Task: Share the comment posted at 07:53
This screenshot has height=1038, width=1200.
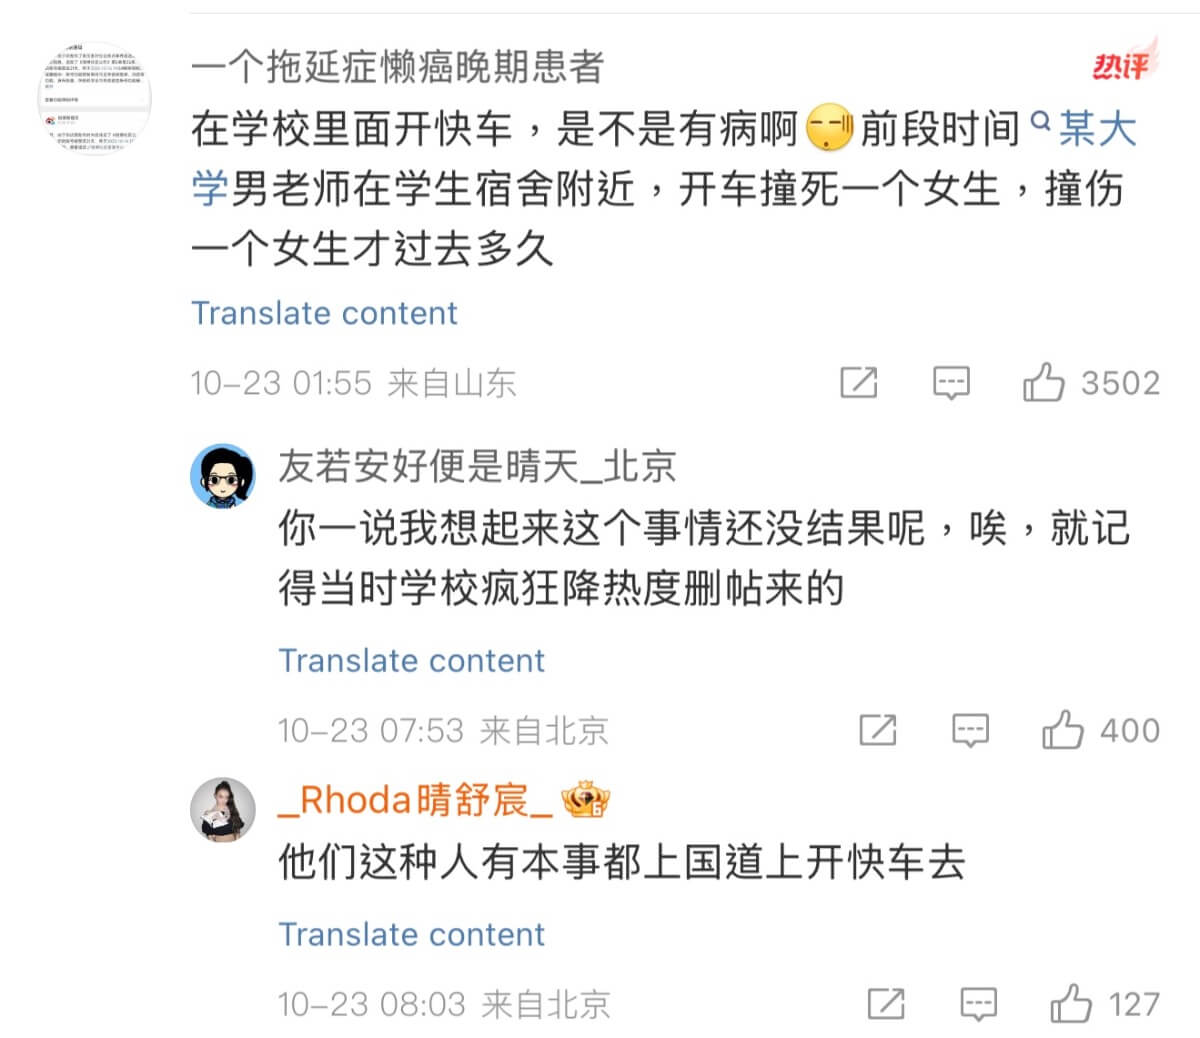Action: [878, 730]
